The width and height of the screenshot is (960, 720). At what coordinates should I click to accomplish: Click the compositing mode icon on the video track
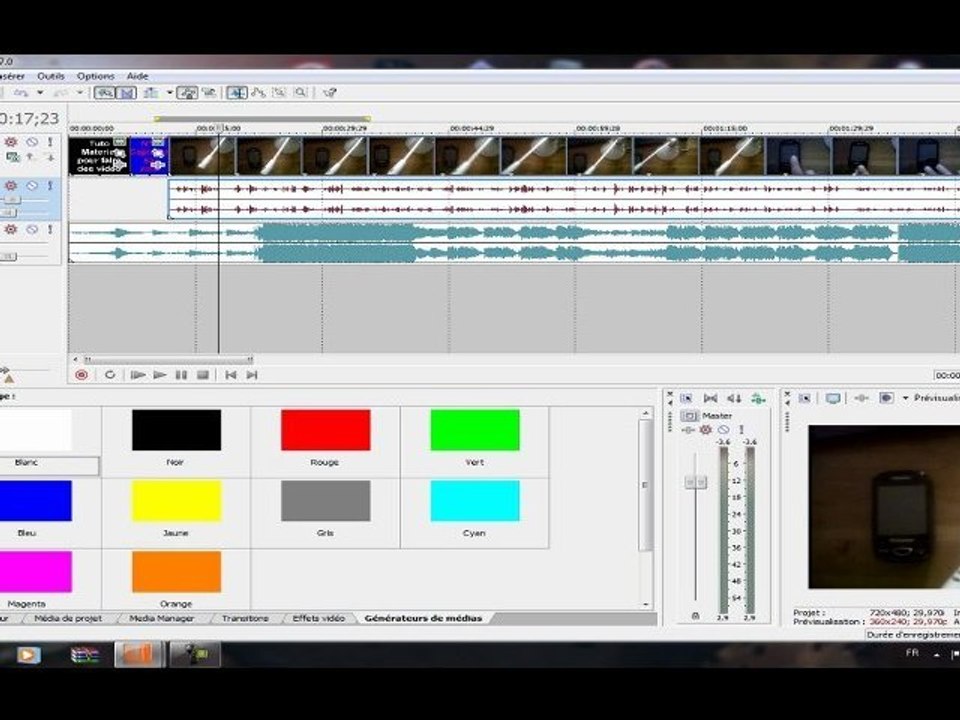point(12,157)
